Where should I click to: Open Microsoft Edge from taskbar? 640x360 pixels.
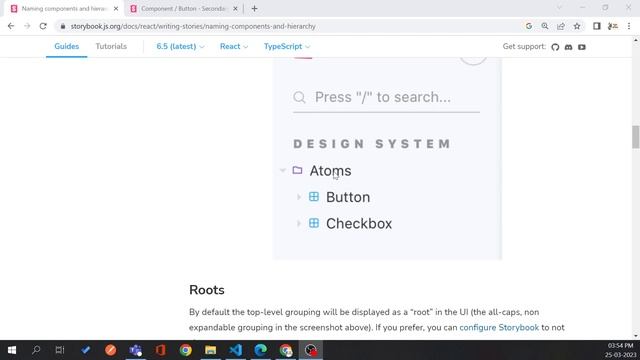click(x=260, y=350)
